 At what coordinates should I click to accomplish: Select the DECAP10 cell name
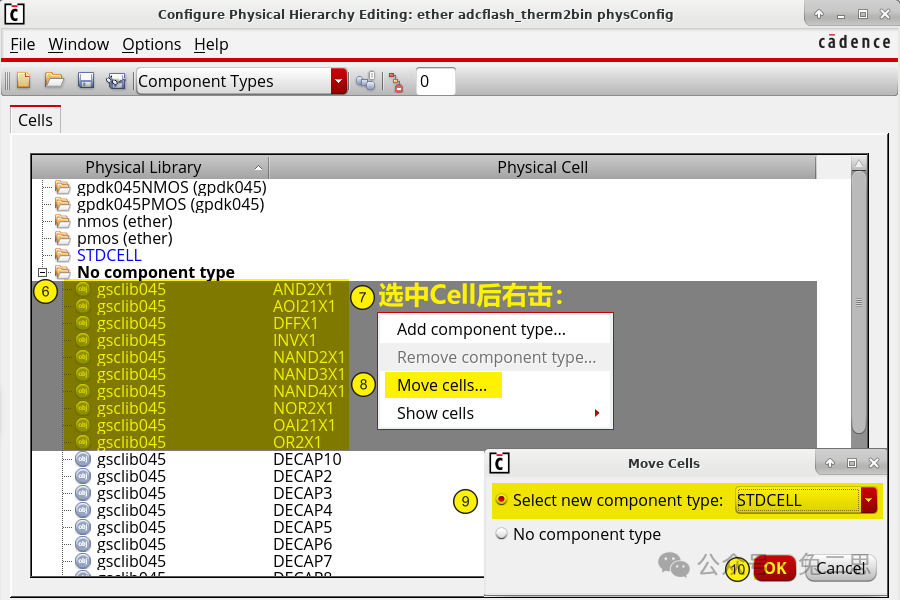click(x=307, y=459)
